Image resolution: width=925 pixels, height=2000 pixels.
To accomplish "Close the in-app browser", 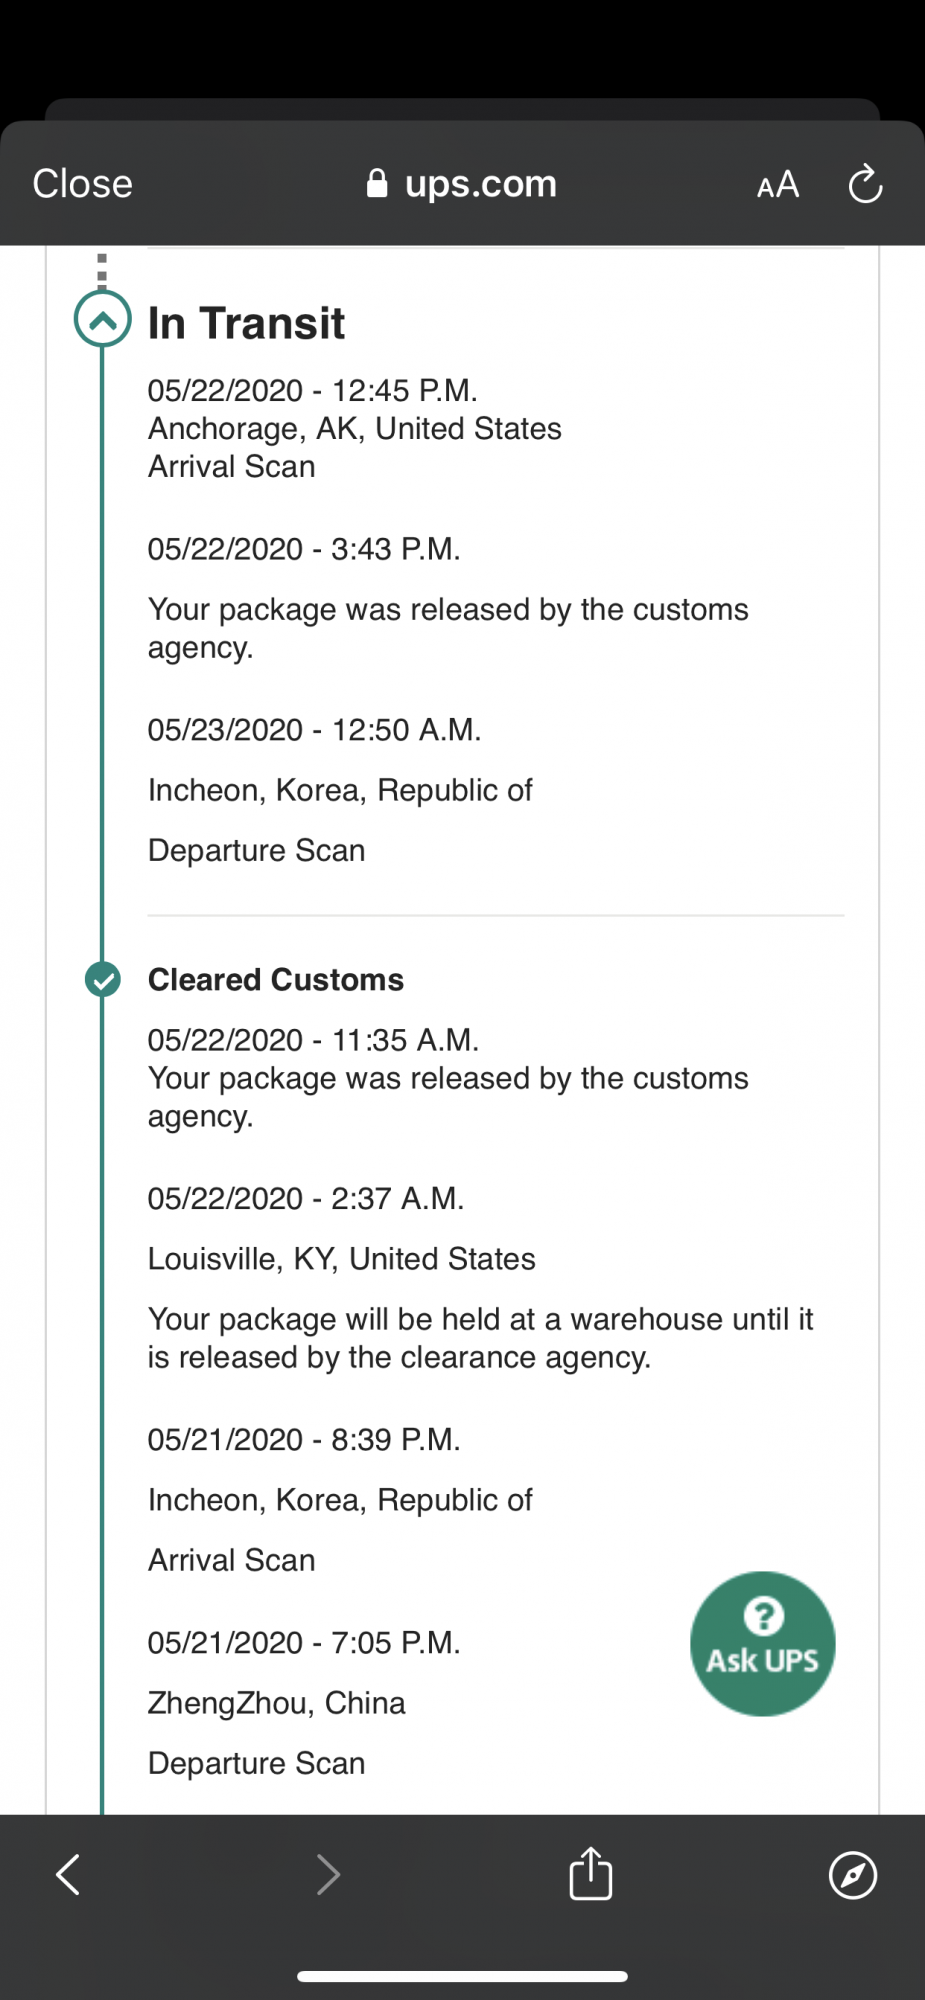I will (82, 184).
